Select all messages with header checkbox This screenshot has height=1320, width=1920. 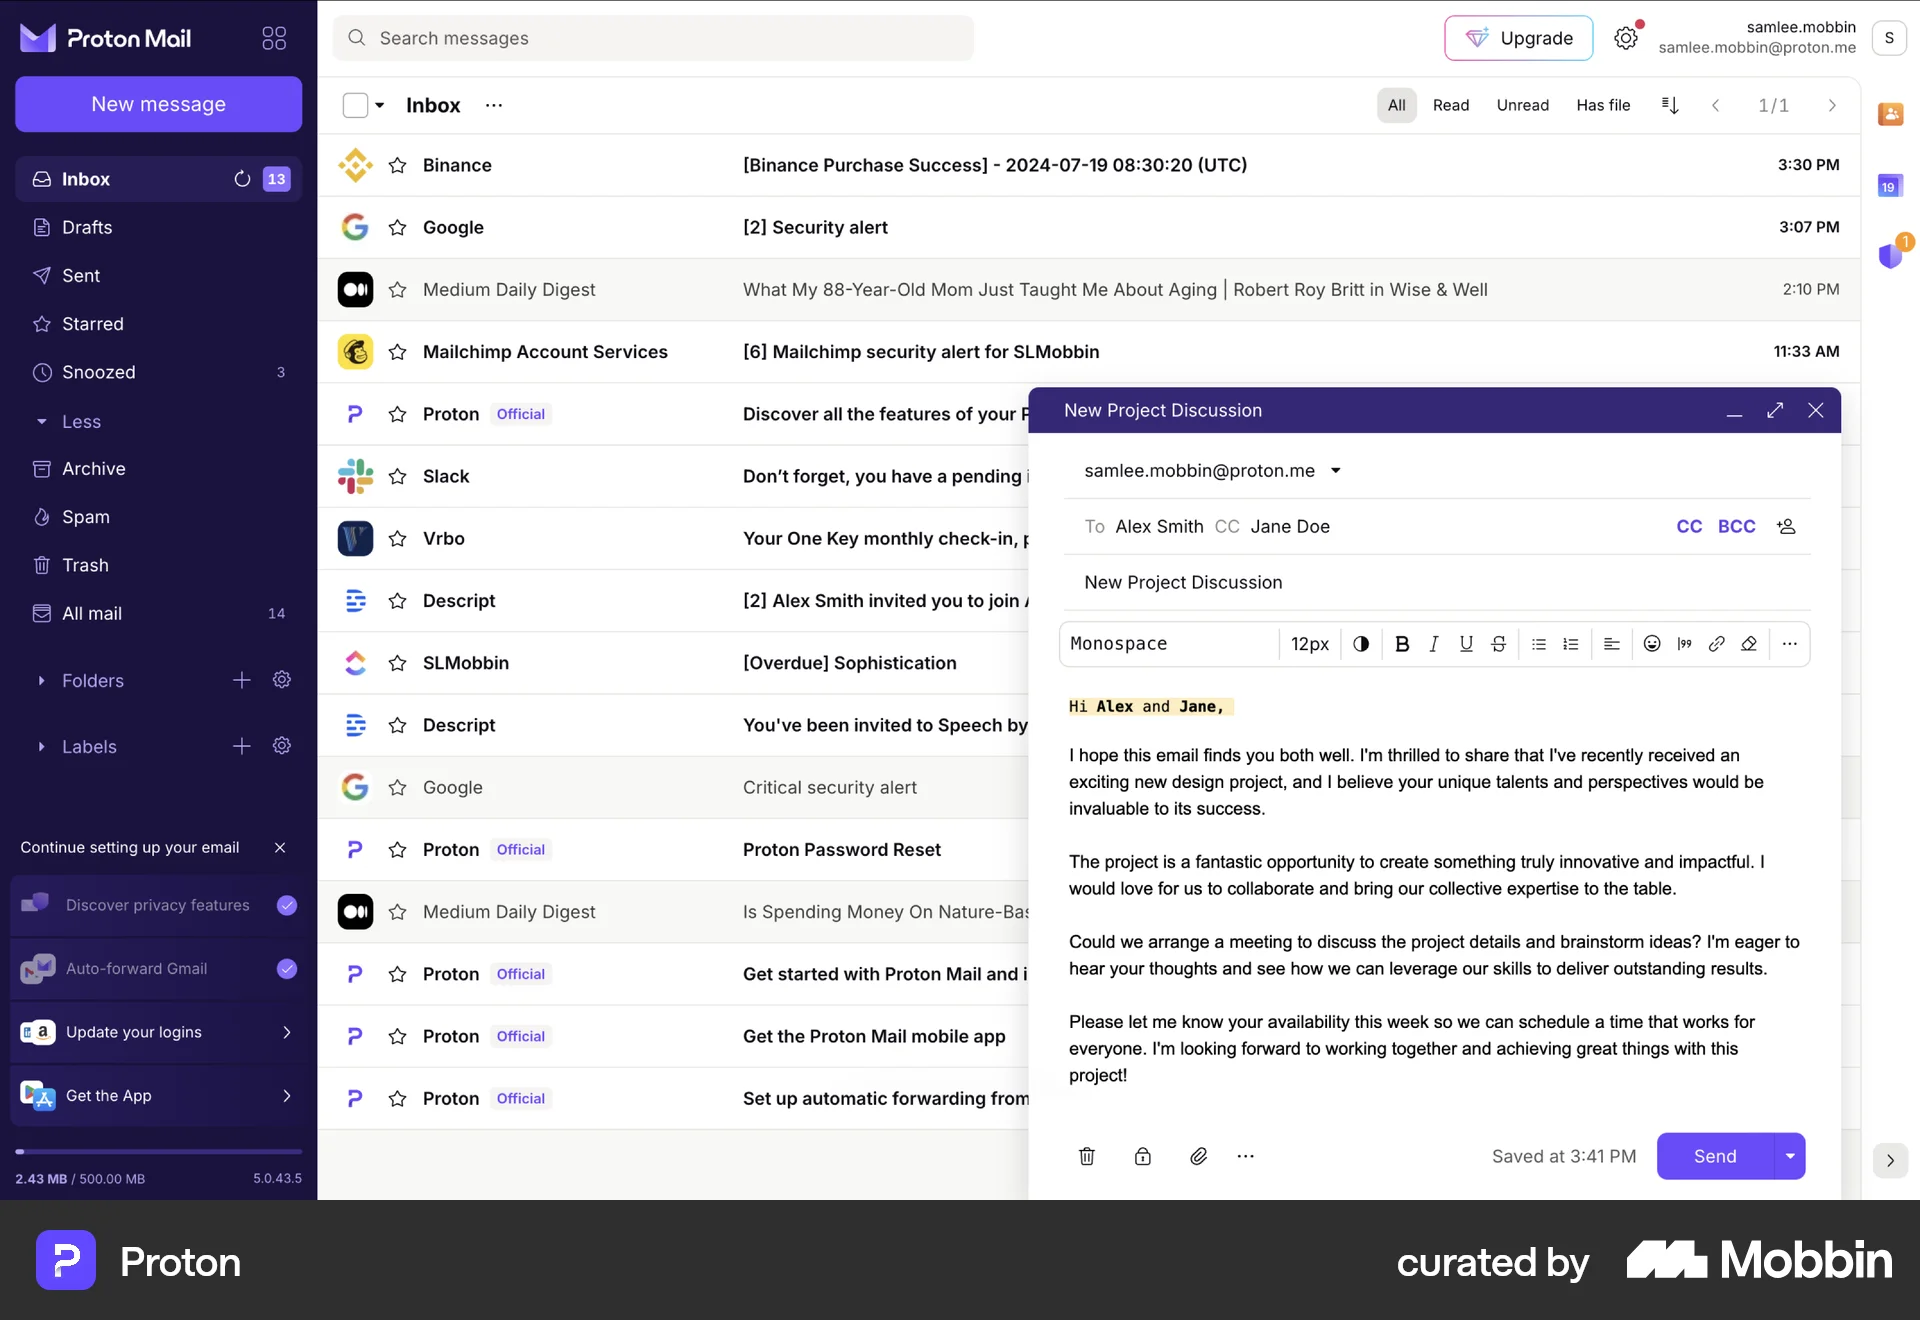[355, 104]
